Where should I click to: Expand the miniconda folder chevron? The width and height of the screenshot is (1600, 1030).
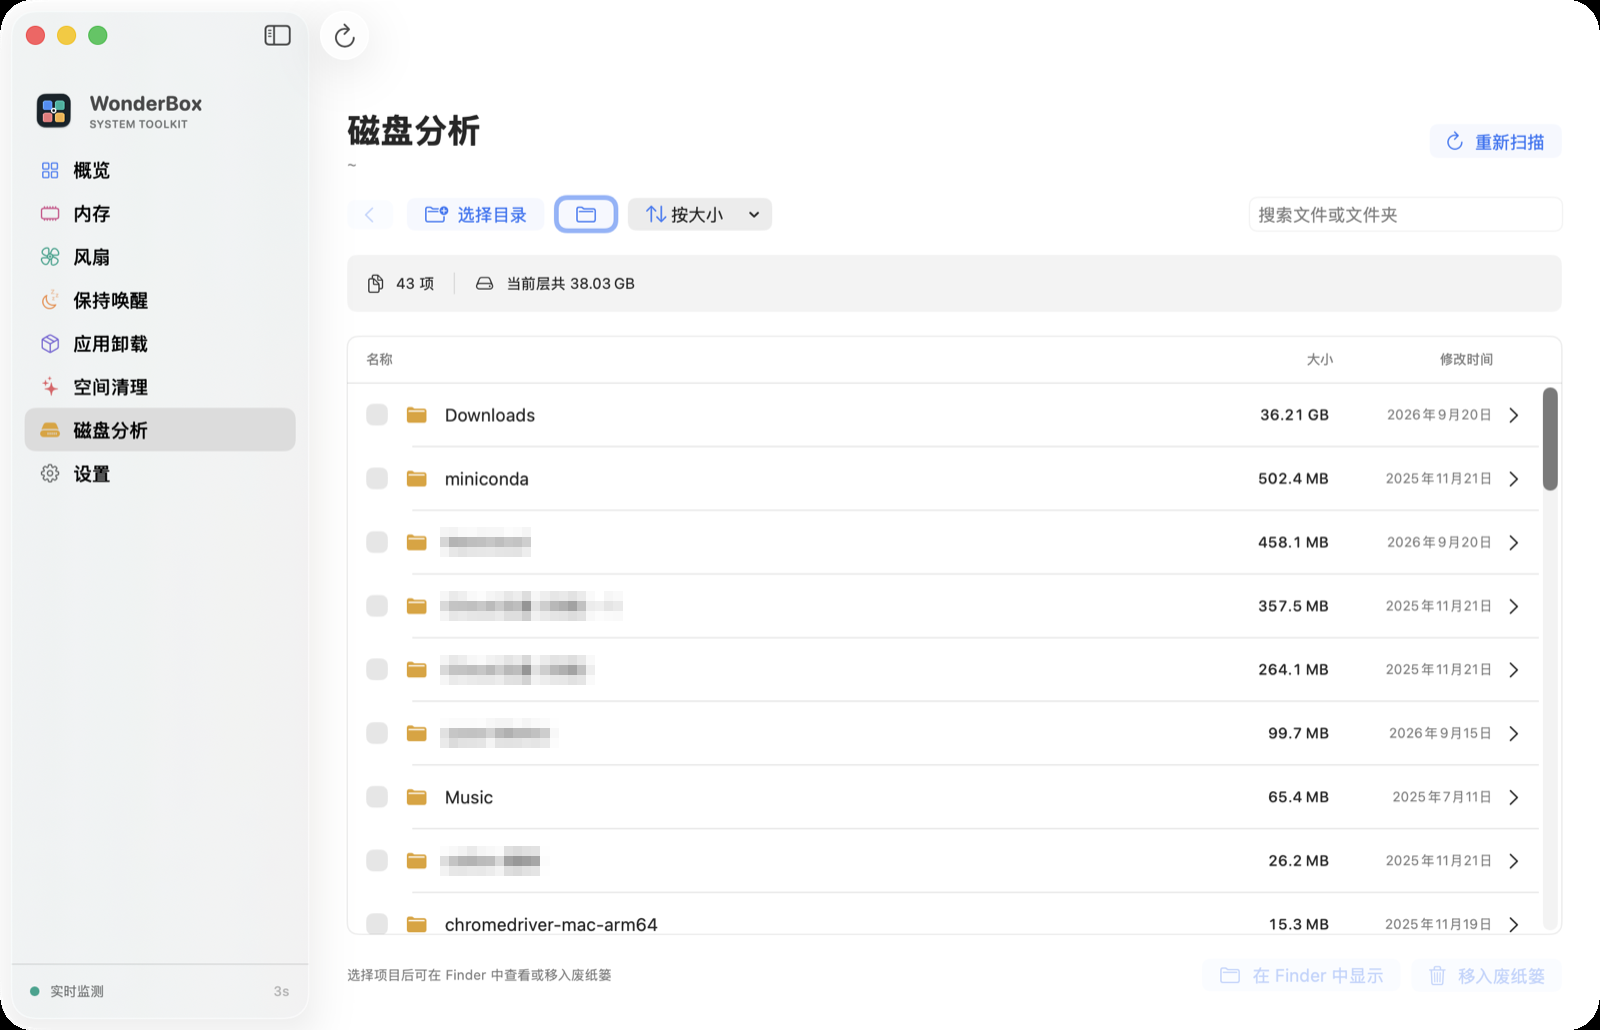tap(1514, 479)
